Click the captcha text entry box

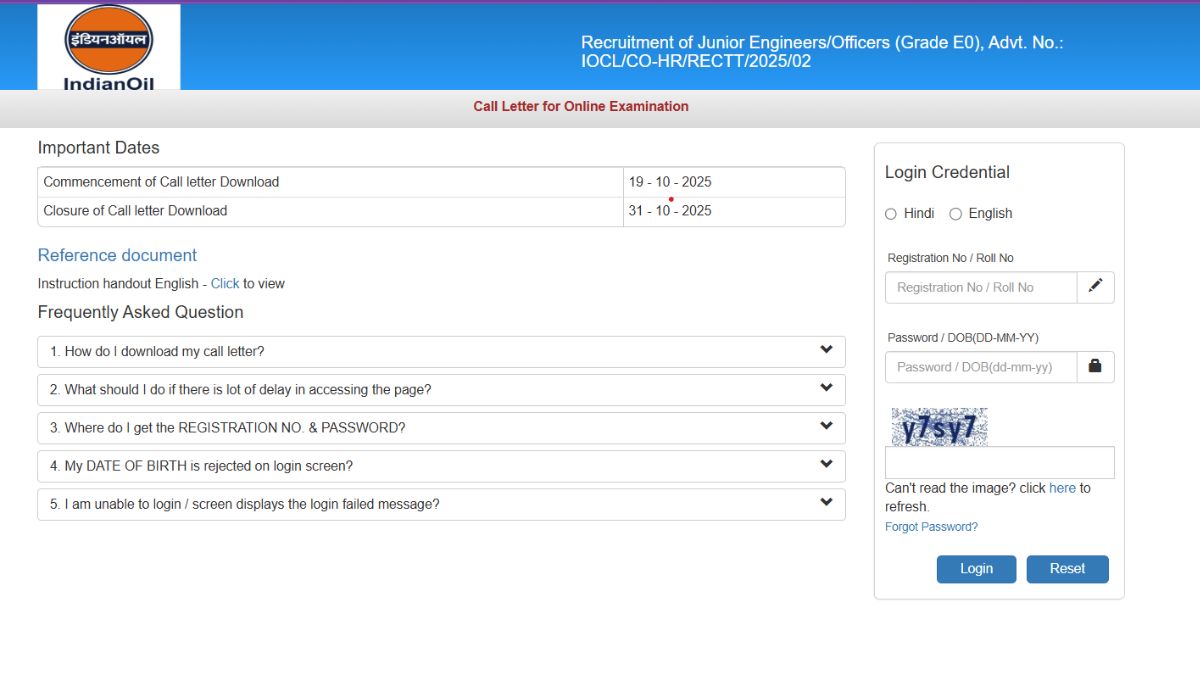[999, 463]
